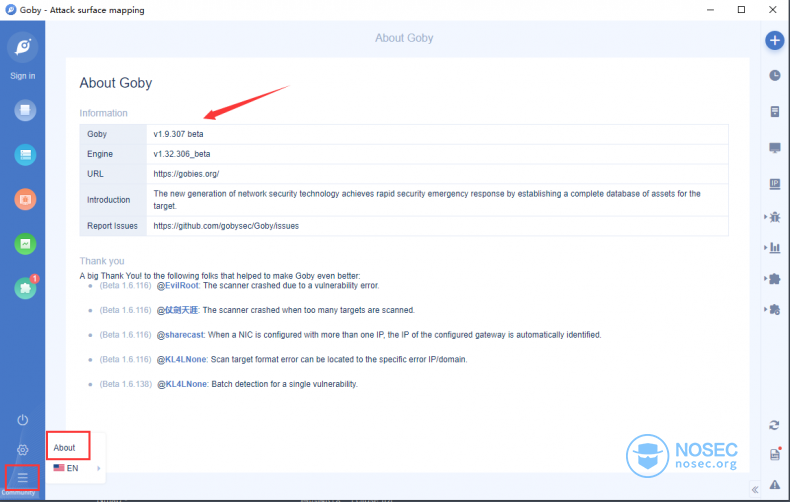Click @KL4LNone on the batch detection row
790x502 pixels.
182,384
